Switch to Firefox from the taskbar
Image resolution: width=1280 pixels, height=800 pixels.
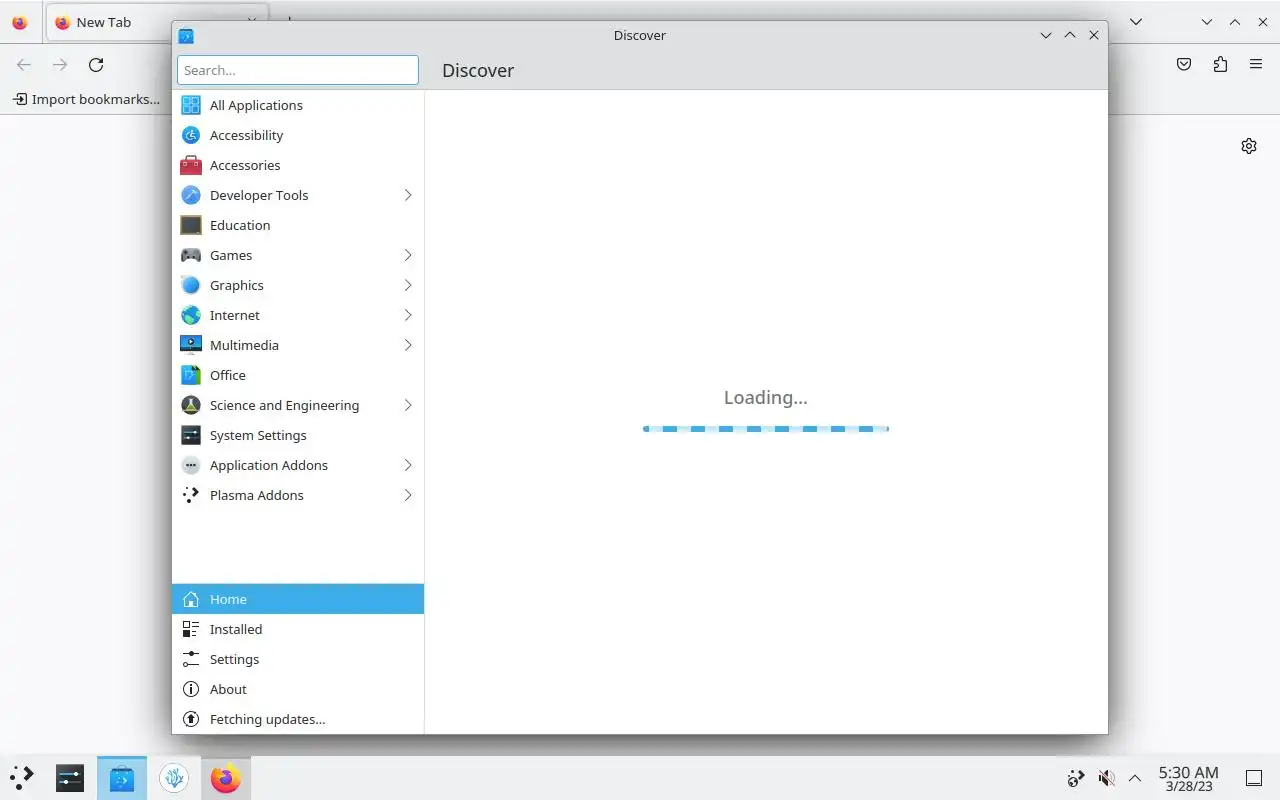click(x=226, y=777)
